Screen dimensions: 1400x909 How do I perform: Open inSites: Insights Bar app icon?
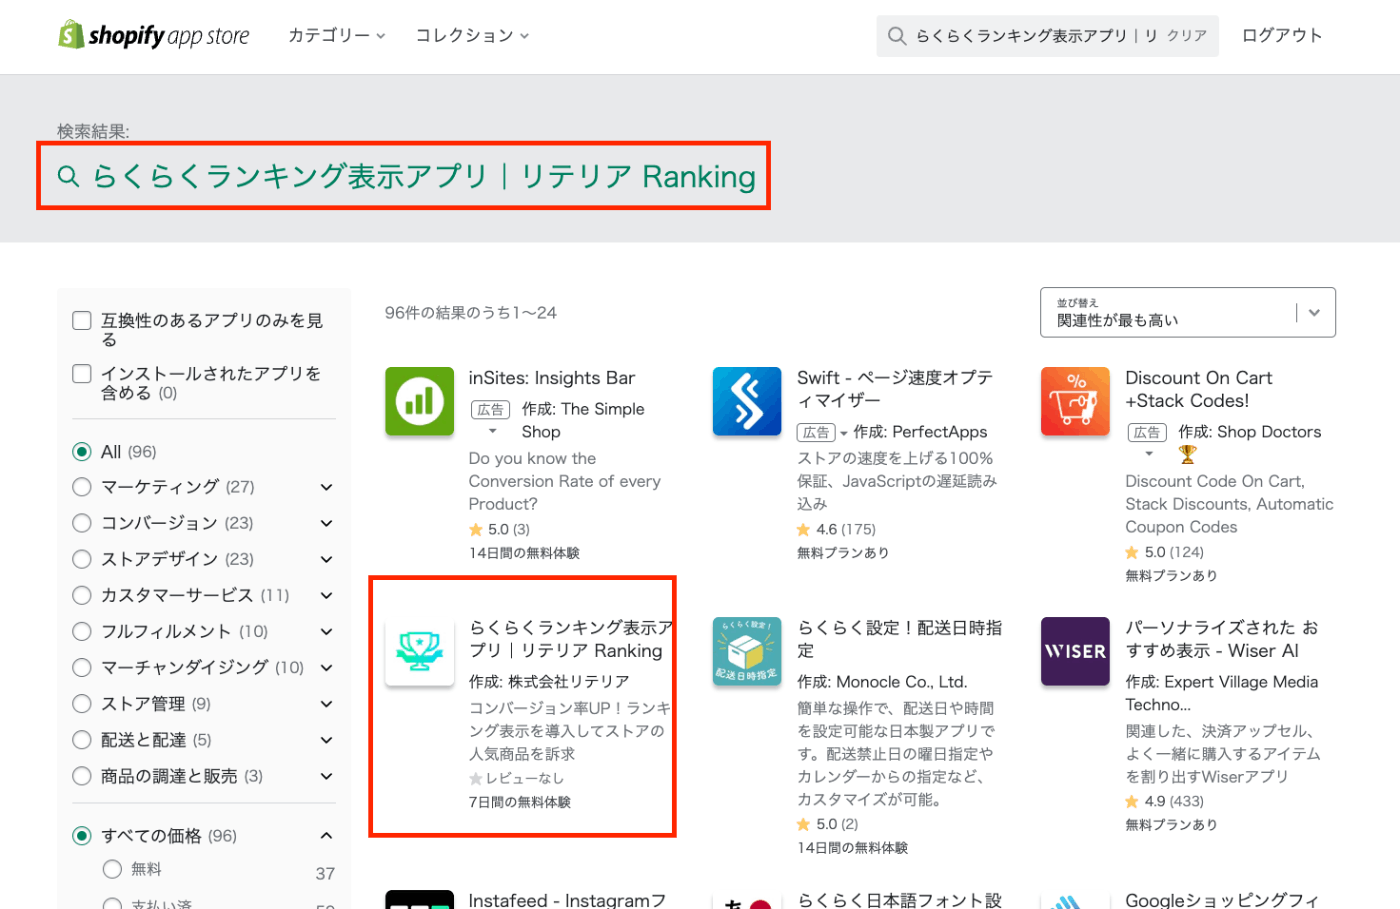click(419, 401)
